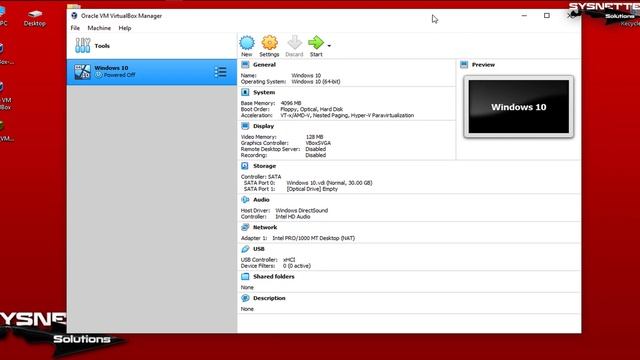Click the Windows 10.vdi storage entry
This screenshot has height=360, width=640.
click(x=329, y=183)
